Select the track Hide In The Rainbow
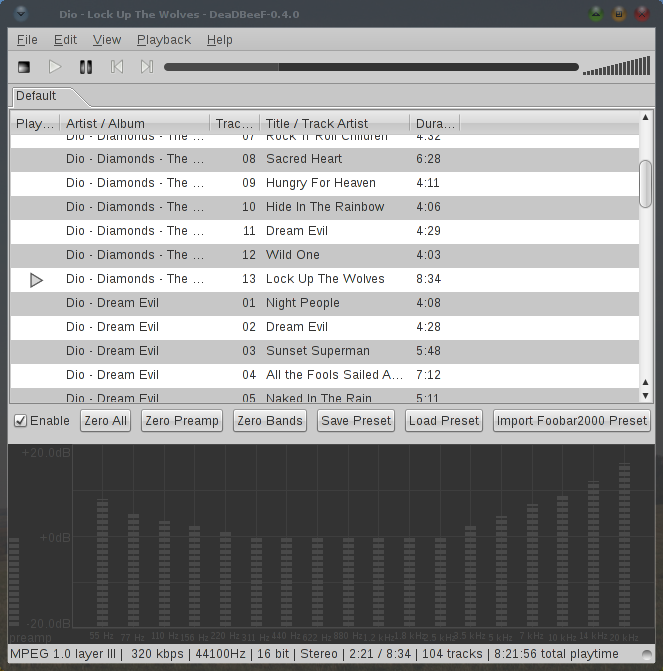Viewport: 663px width, 671px height. (324, 207)
